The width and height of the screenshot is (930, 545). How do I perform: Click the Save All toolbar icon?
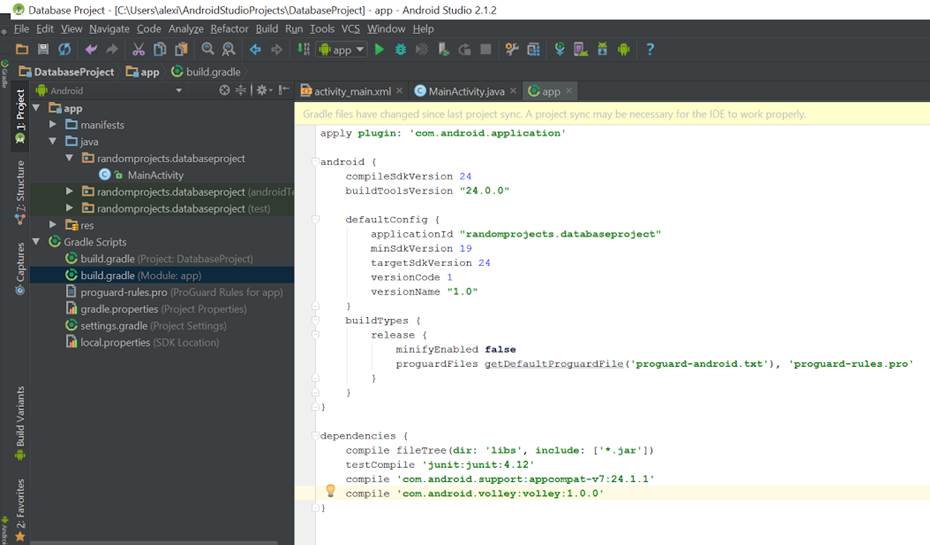pos(43,49)
